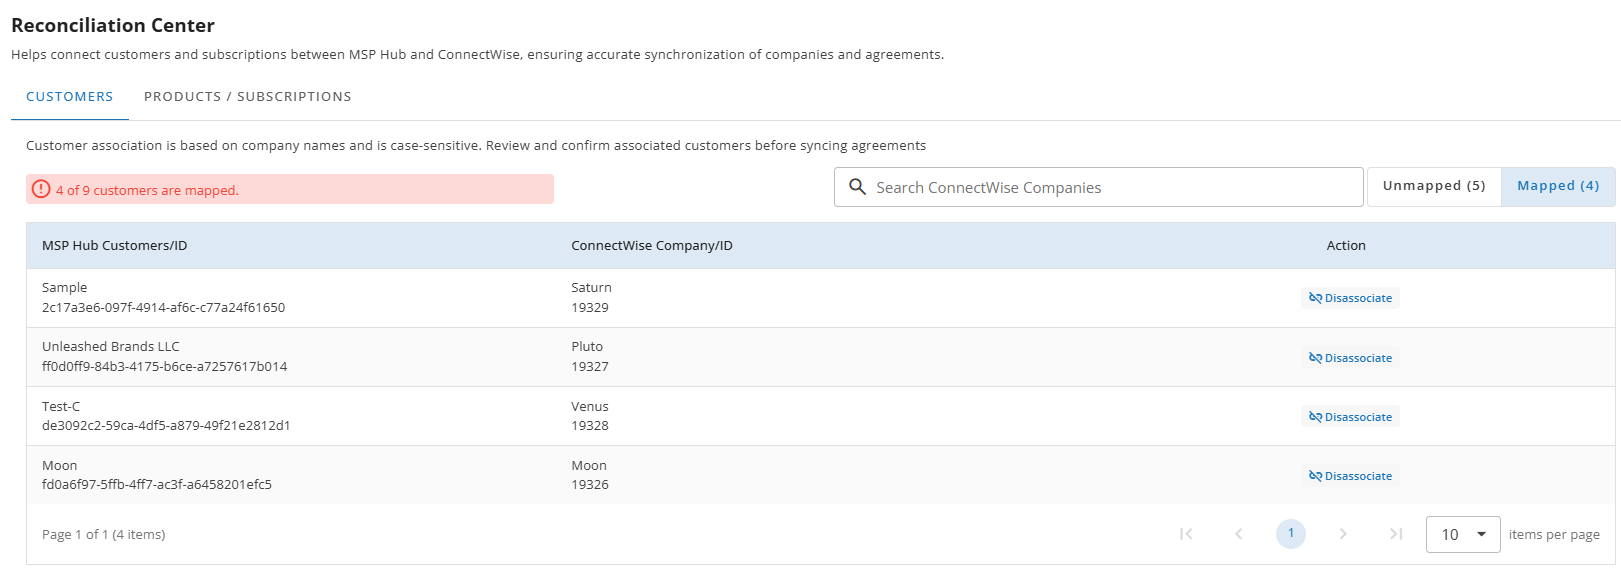Select company ID 19328
Viewport: 1621px width, 572px height.
[x=590, y=425]
